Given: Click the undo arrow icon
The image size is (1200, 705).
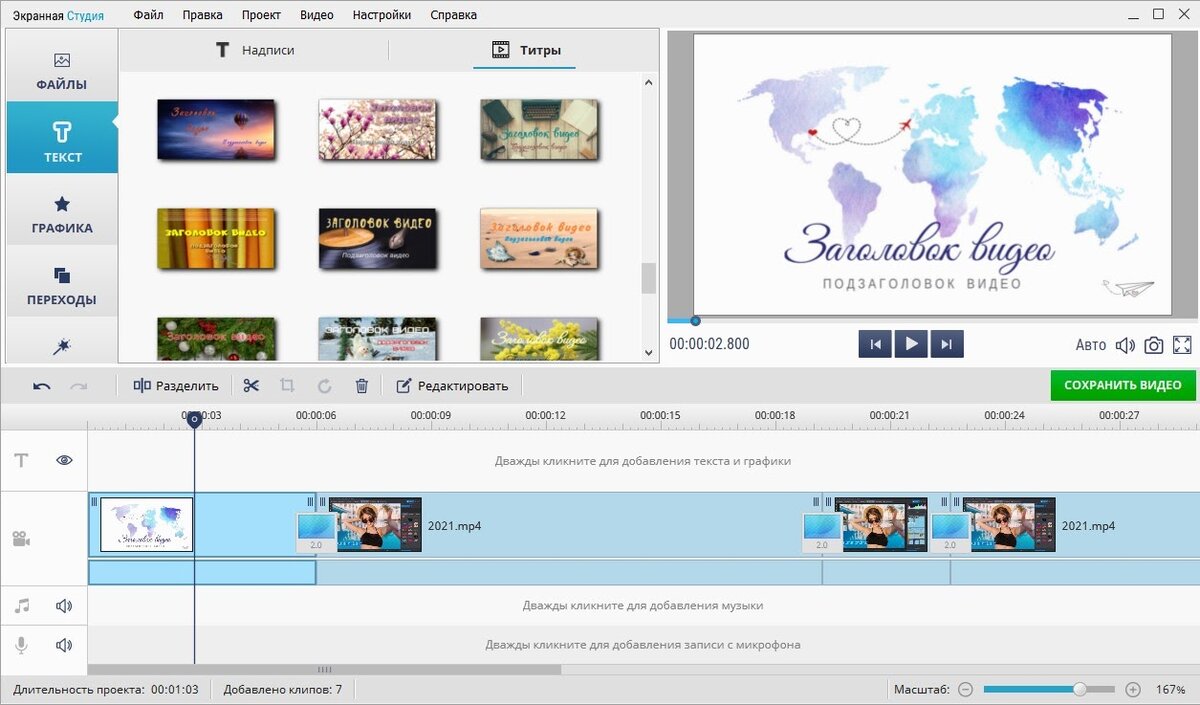Looking at the screenshot, I should [x=42, y=386].
